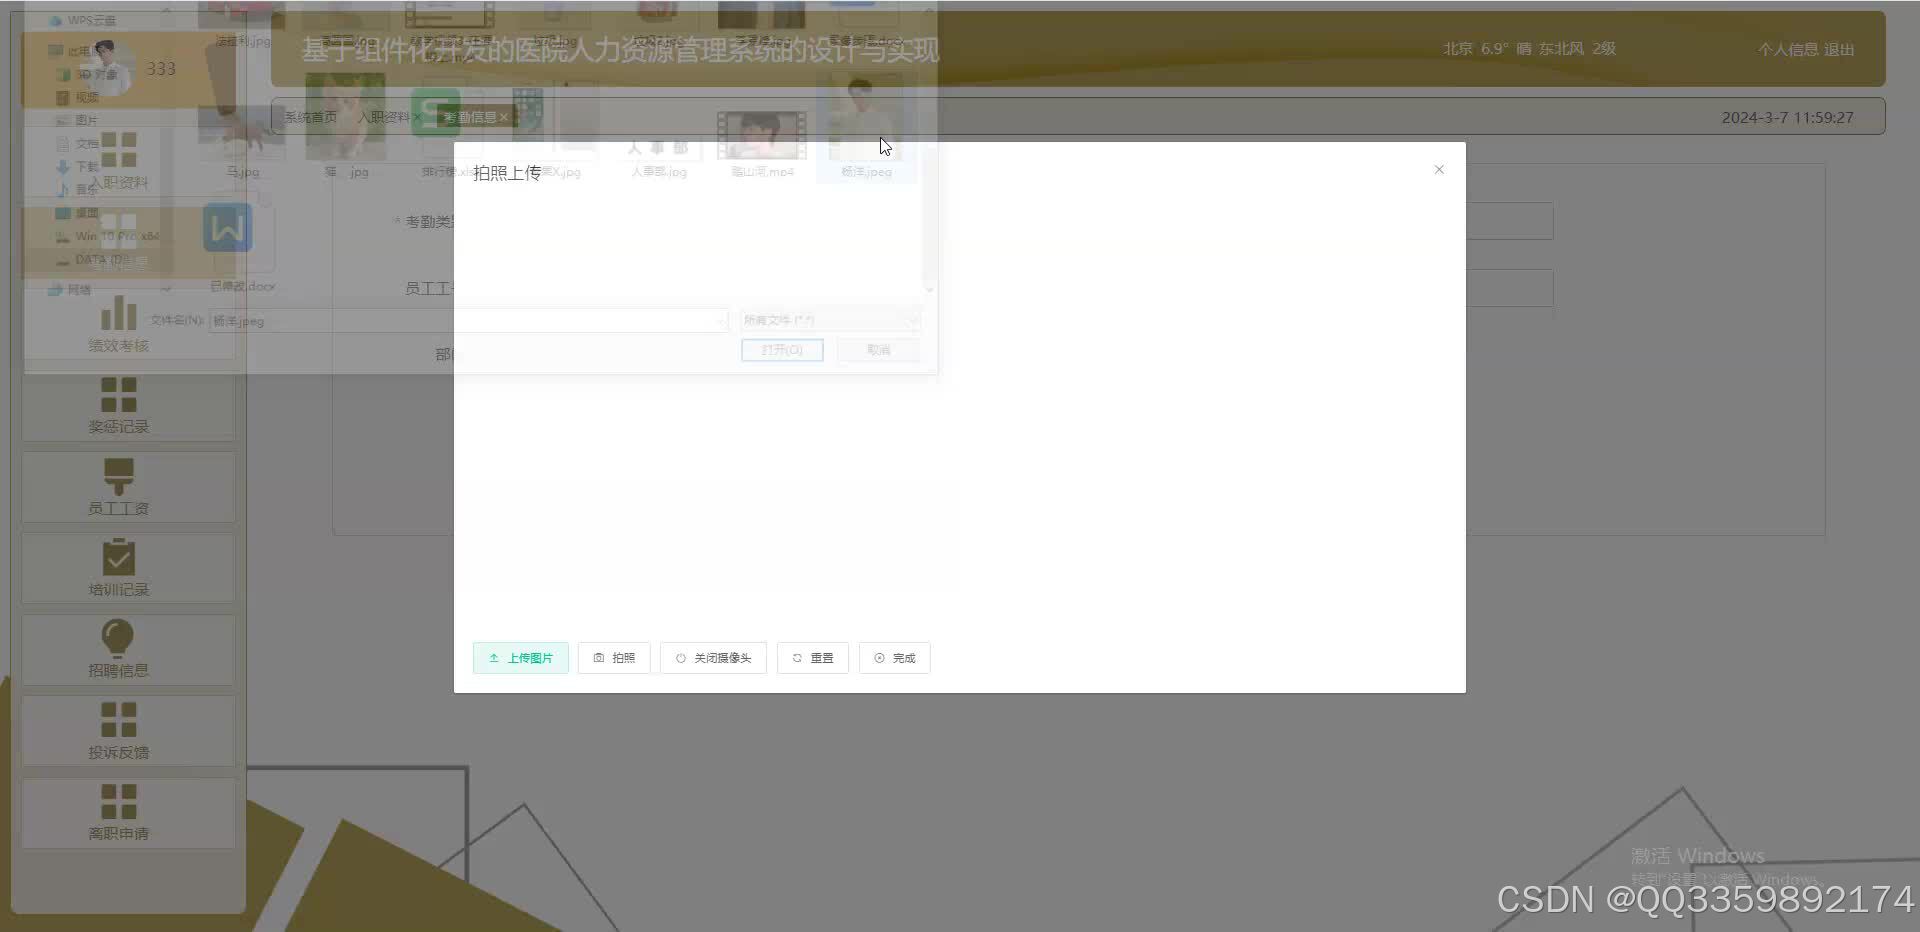Click the user avatar beside 333
This screenshot has height=932, width=1920.
tap(108, 68)
